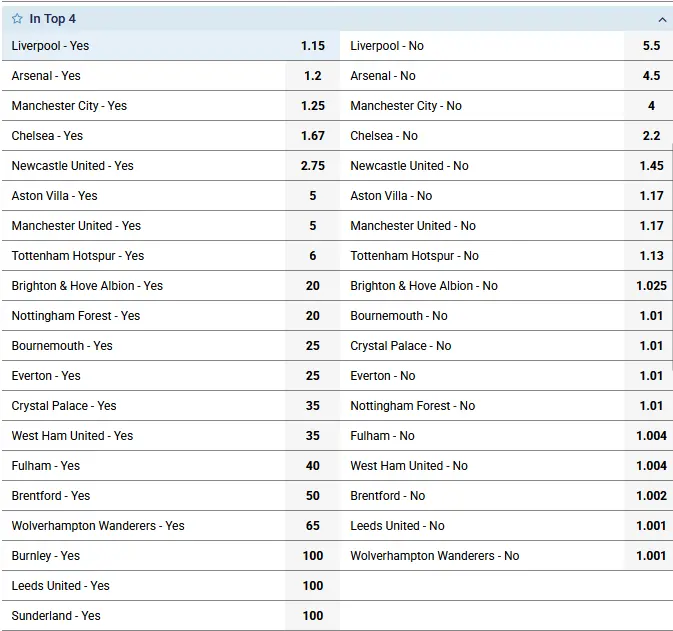Click the star favorite icon beside In Top 4
The image size is (673, 631).
pos(17,19)
